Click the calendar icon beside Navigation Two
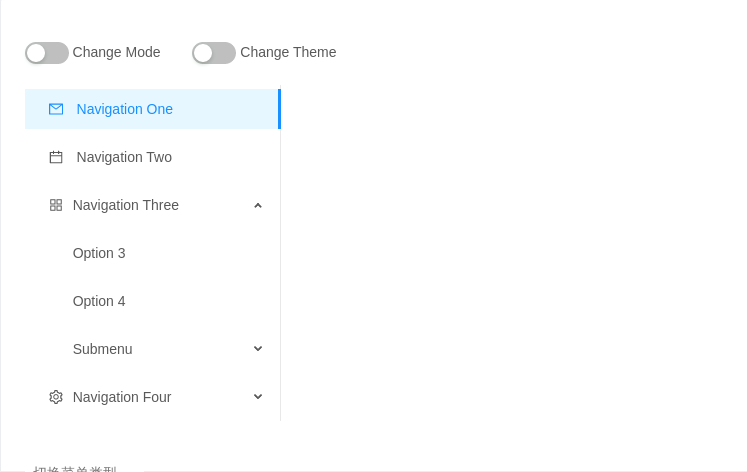This screenshot has width=747, height=472. point(56,157)
